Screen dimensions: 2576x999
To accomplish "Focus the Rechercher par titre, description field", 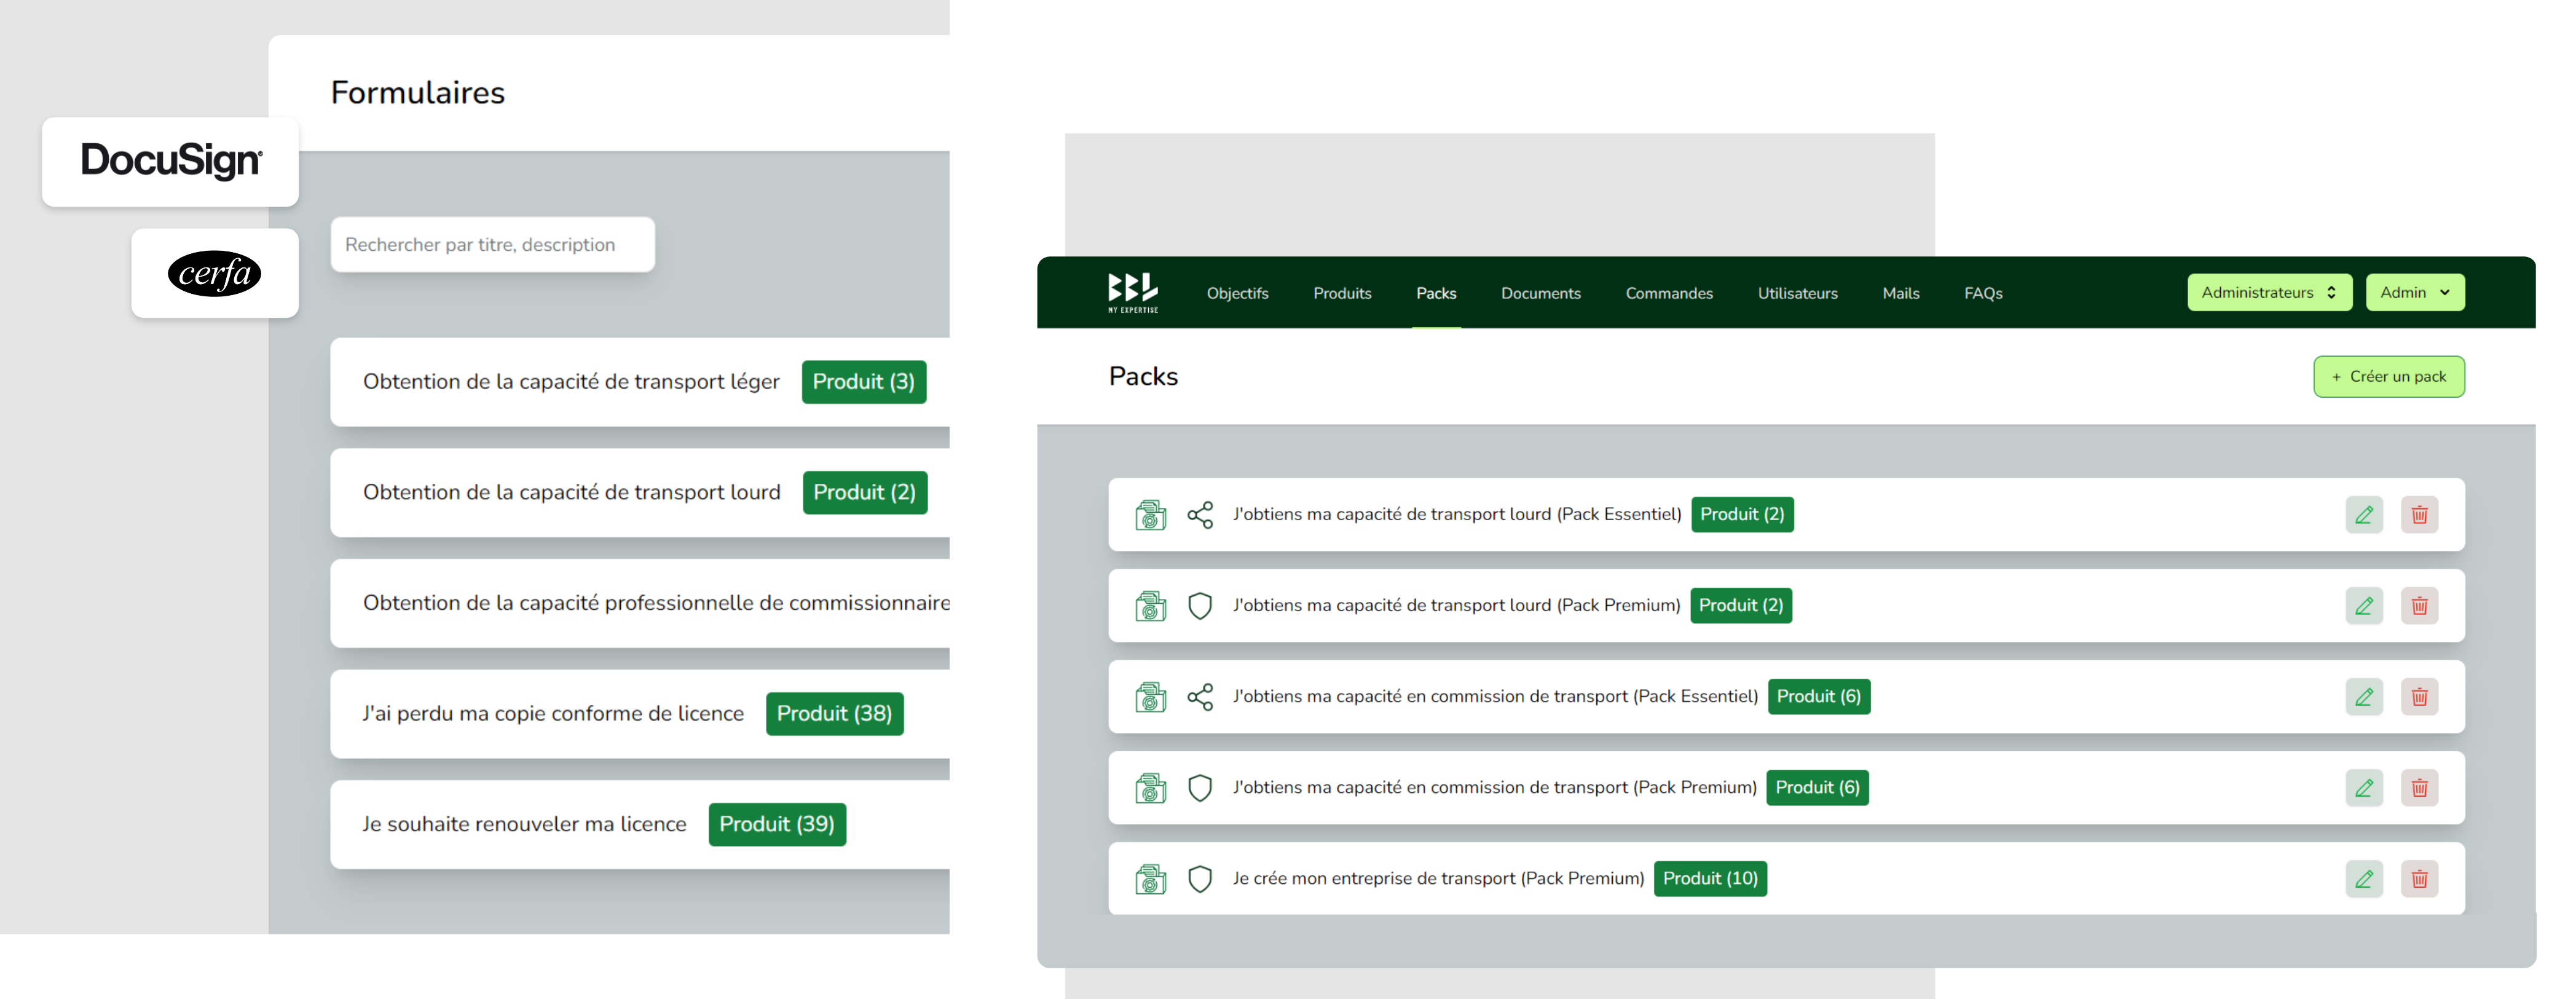I will tap(492, 244).
